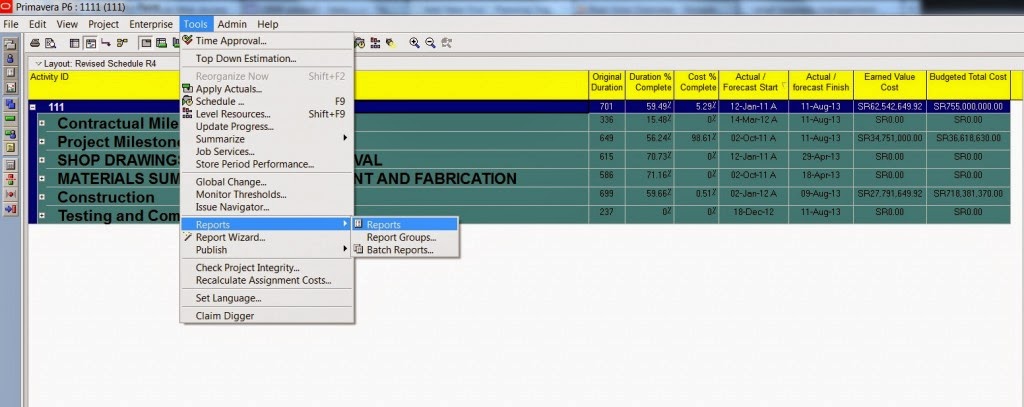Click the Zoom to Best Fit icon
This screenshot has width=1024, height=407.
[447, 43]
